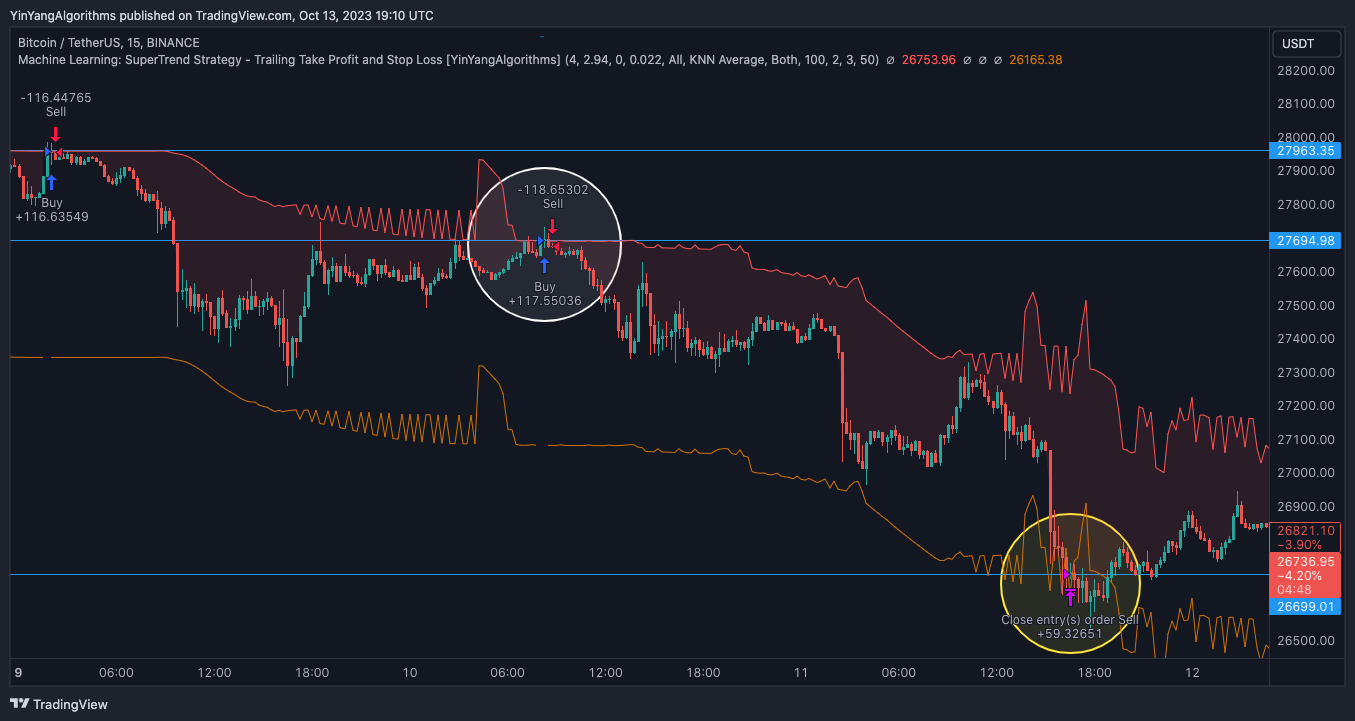Click the Buy +116.63549 trade label
This screenshot has width=1355, height=721.
(51, 209)
